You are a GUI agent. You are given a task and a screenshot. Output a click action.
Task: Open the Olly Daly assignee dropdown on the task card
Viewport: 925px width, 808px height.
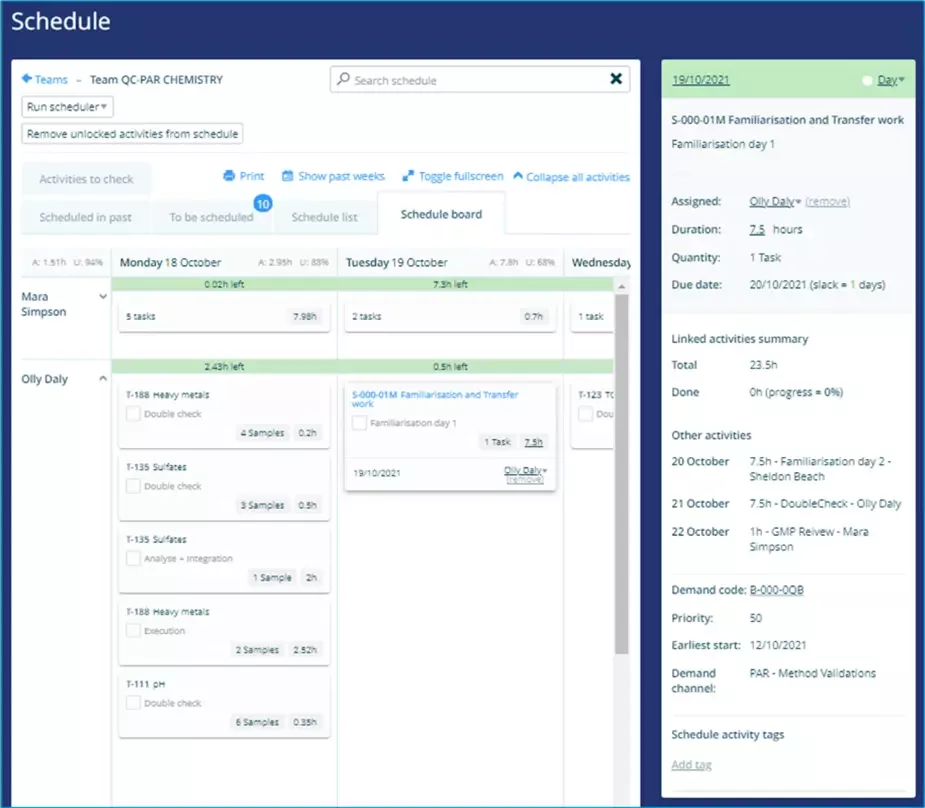pos(525,470)
